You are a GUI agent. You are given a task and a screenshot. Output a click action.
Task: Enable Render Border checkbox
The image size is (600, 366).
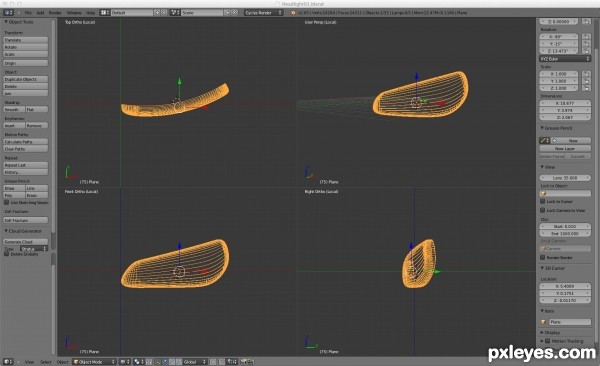[x=543, y=257]
